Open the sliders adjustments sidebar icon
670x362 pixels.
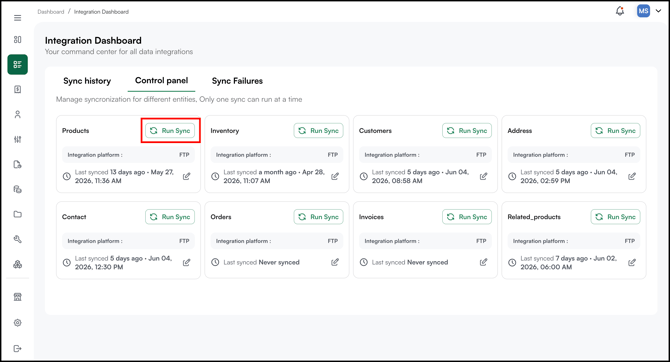(x=18, y=139)
